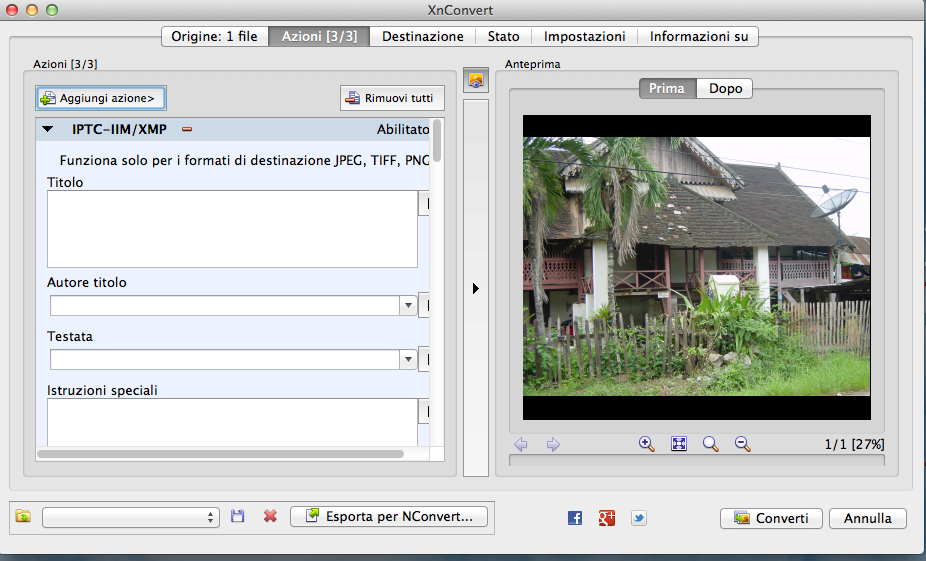Screen dimensions: 926x561
Task: Open the Facebook share icon
Action: point(575,518)
